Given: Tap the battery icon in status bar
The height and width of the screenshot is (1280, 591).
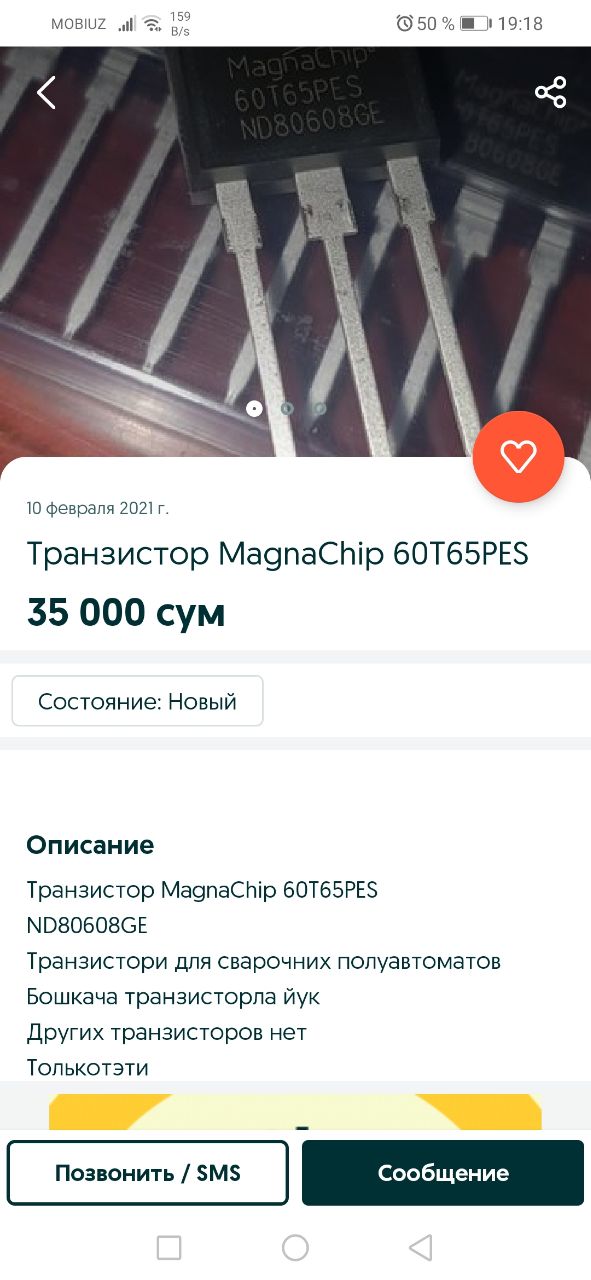Looking at the screenshot, I should [x=474, y=23].
